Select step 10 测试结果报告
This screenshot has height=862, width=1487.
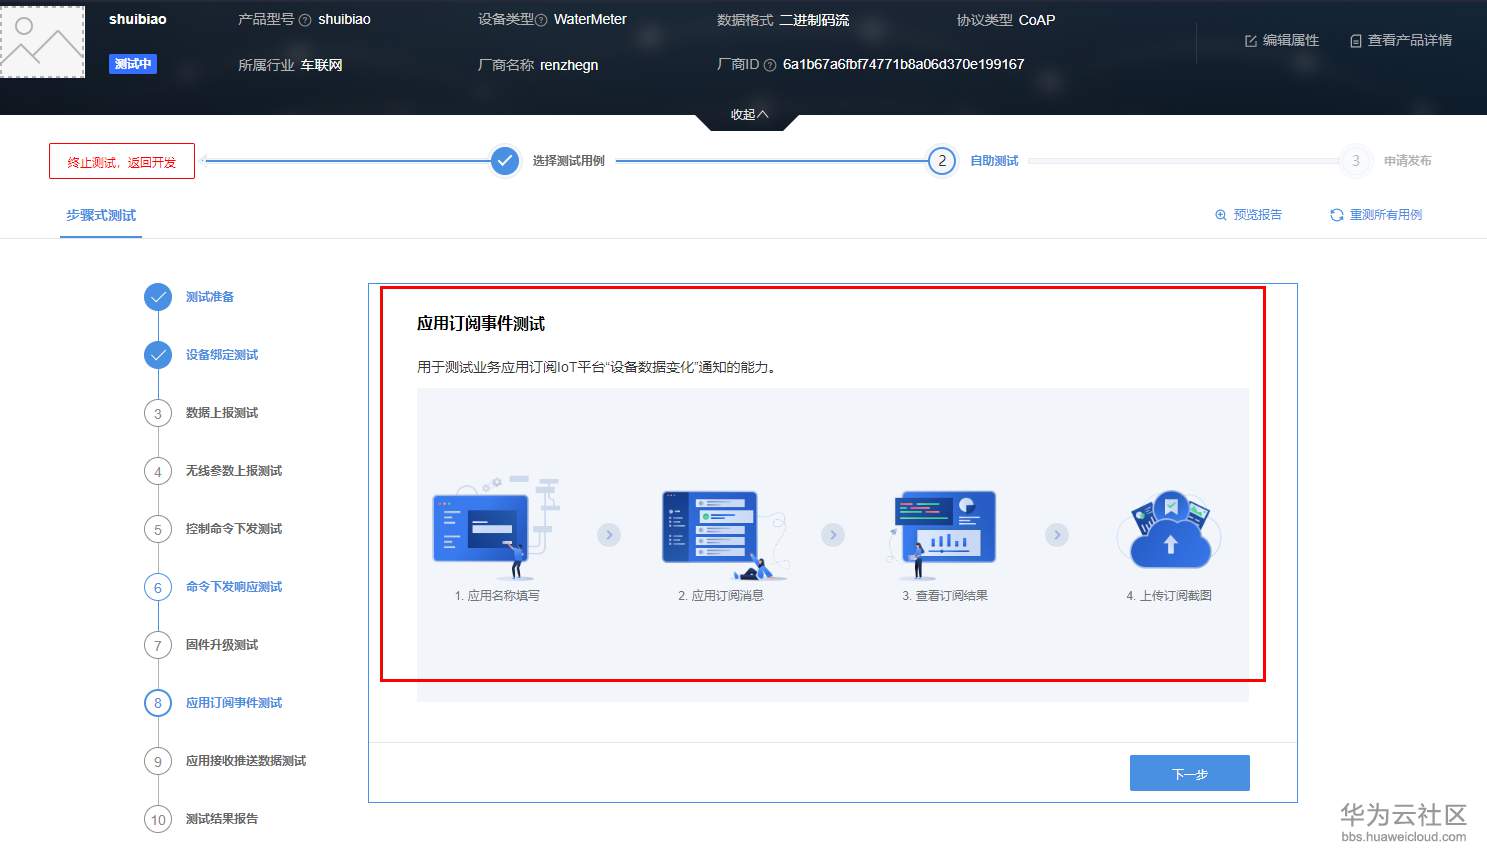203,819
